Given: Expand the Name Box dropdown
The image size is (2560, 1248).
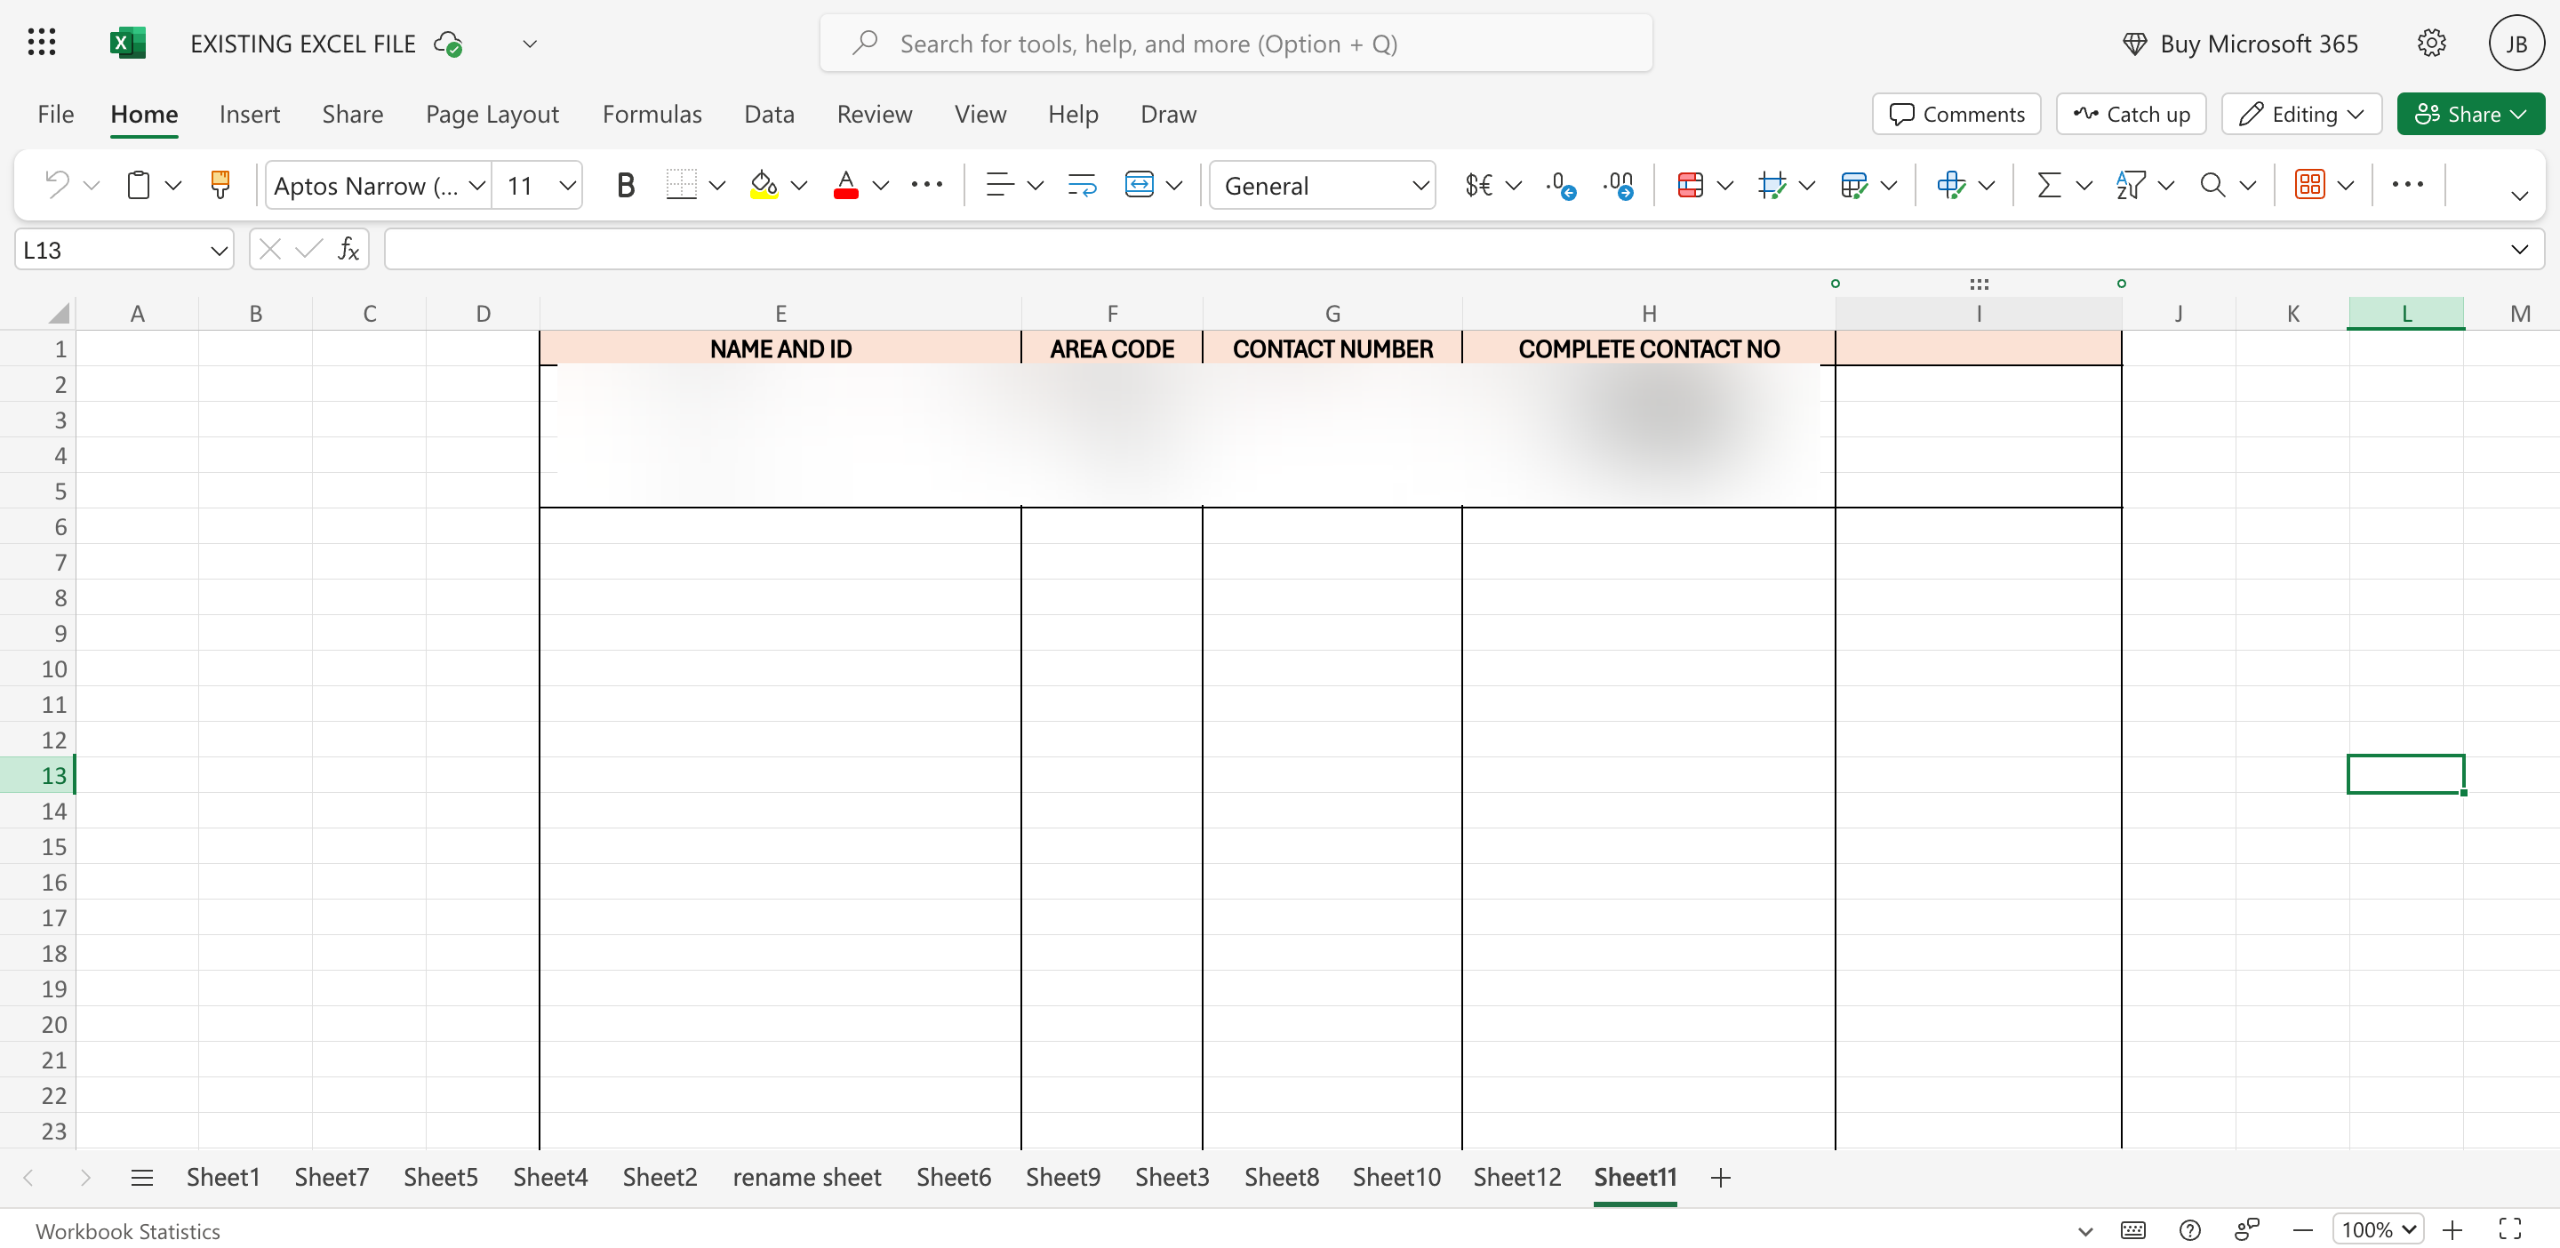Looking at the screenshot, I should click(x=219, y=250).
